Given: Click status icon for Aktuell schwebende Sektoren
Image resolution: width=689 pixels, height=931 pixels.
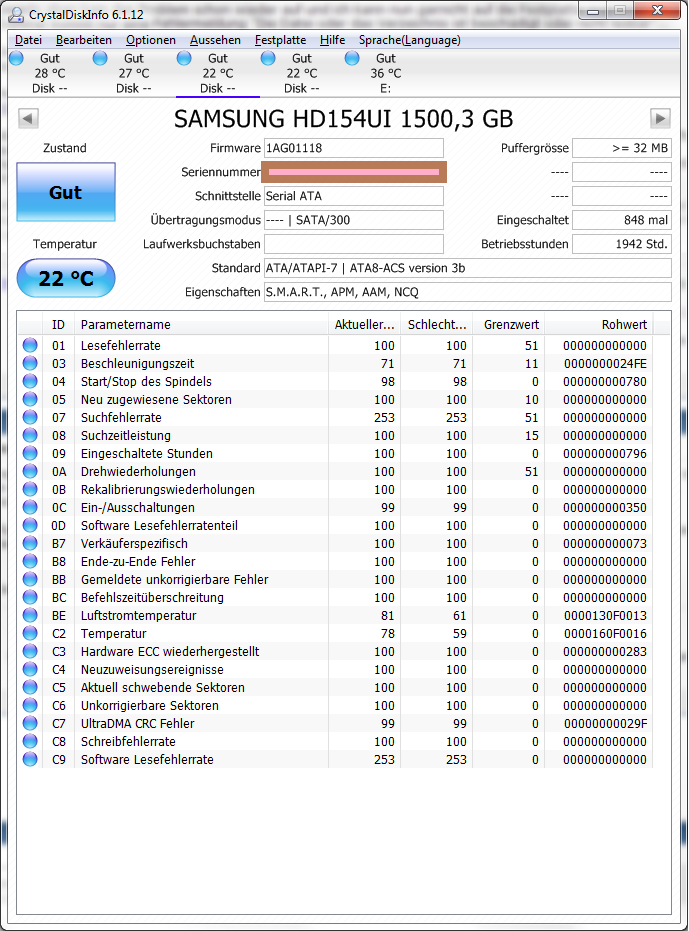Looking at the screenshot, I should pos(30,687).
